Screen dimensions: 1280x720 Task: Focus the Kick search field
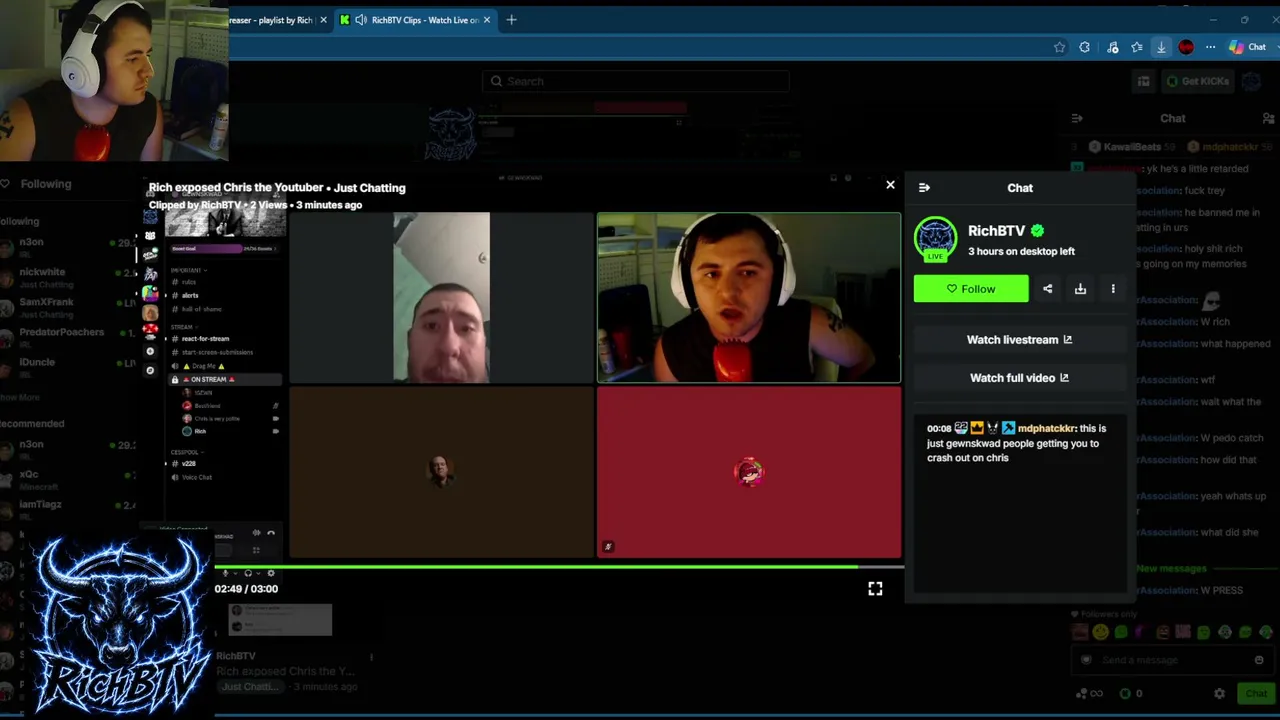635,81
